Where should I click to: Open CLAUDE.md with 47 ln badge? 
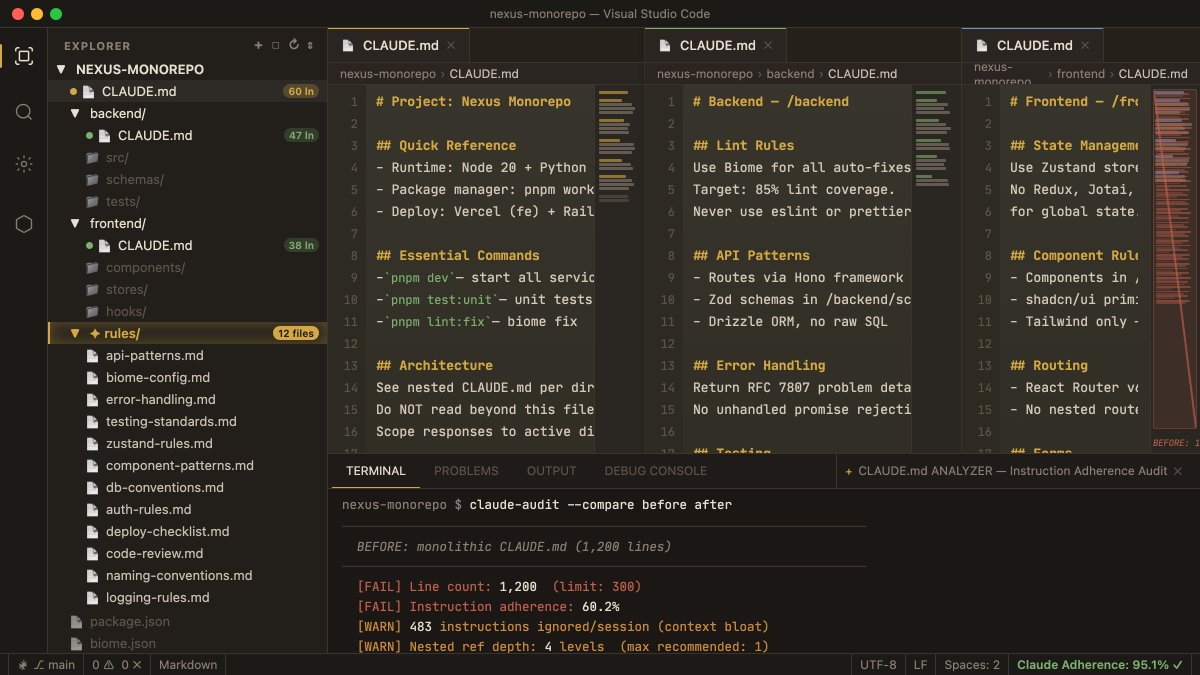point(187,136)
